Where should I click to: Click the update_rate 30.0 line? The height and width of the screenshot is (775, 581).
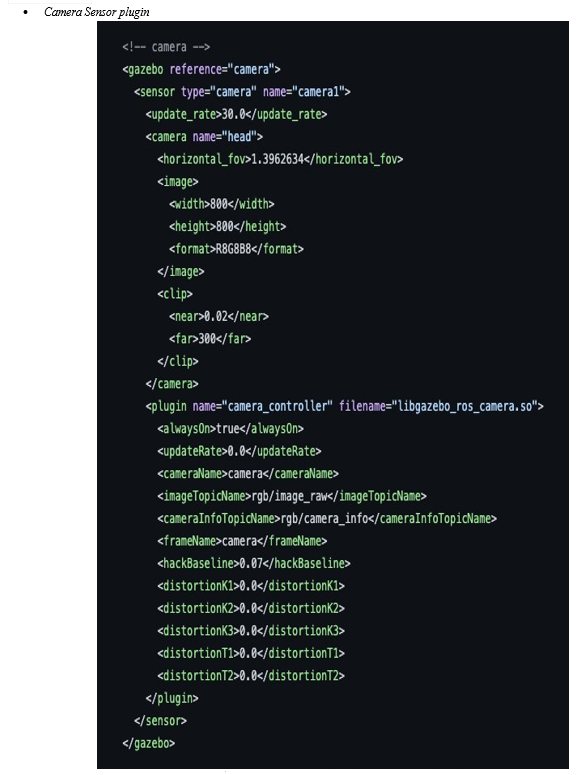[236, 114]
